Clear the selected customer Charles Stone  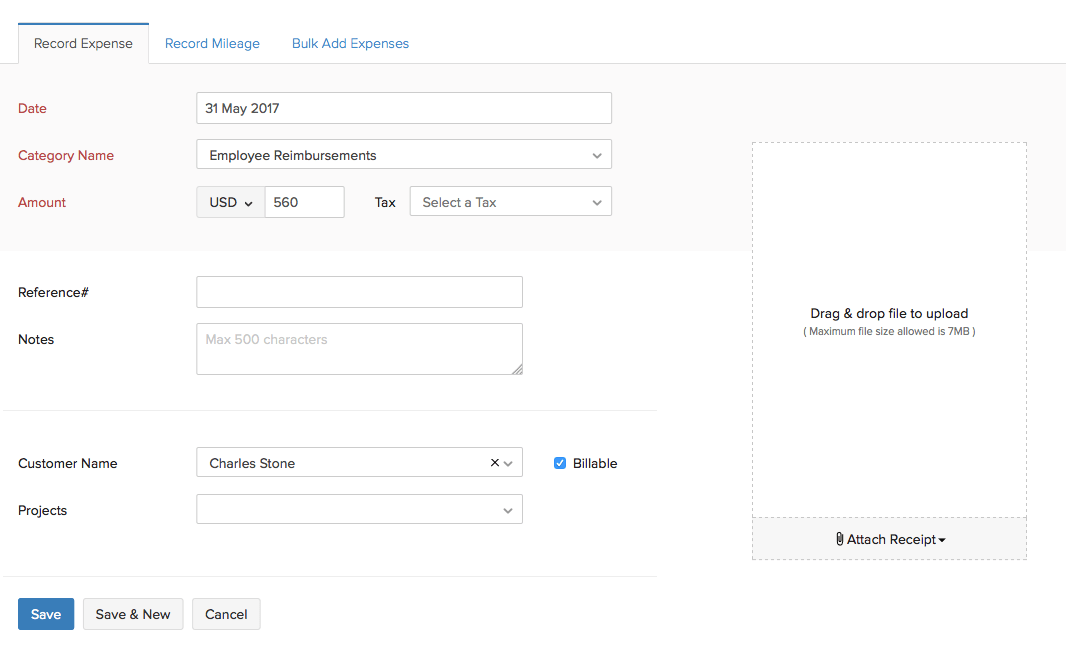coord(494,463)
